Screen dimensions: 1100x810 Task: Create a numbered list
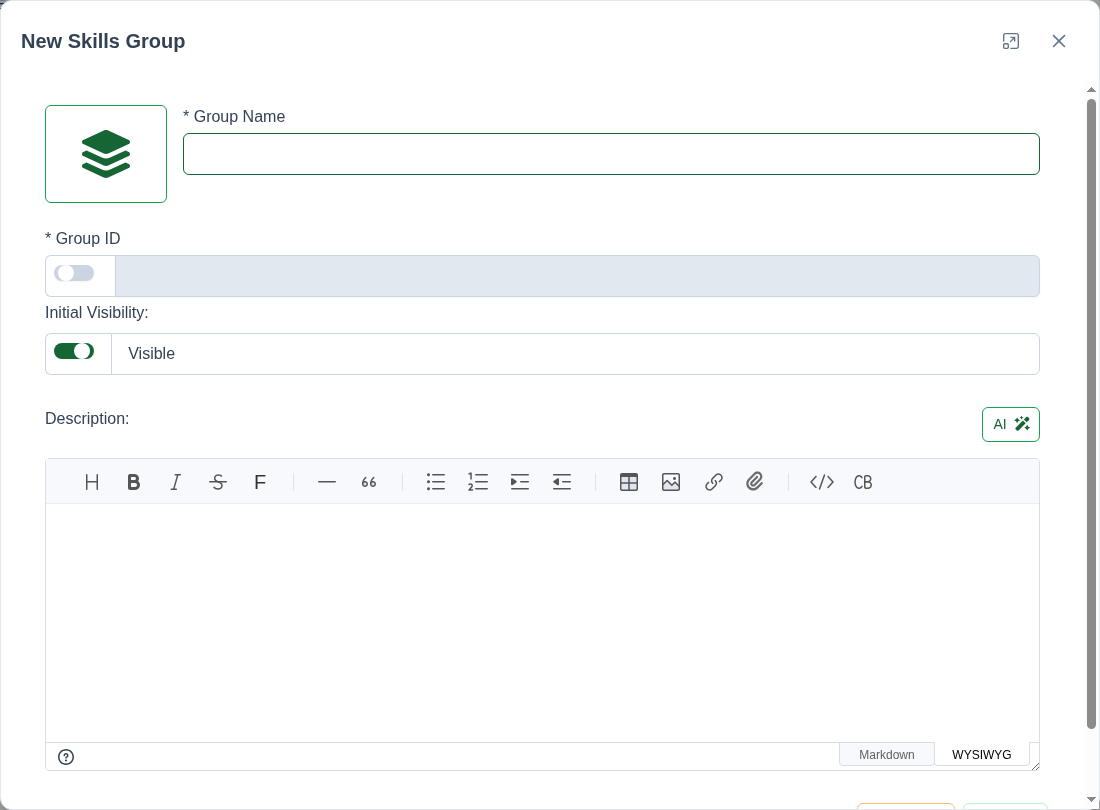click(x=478, y=482)
